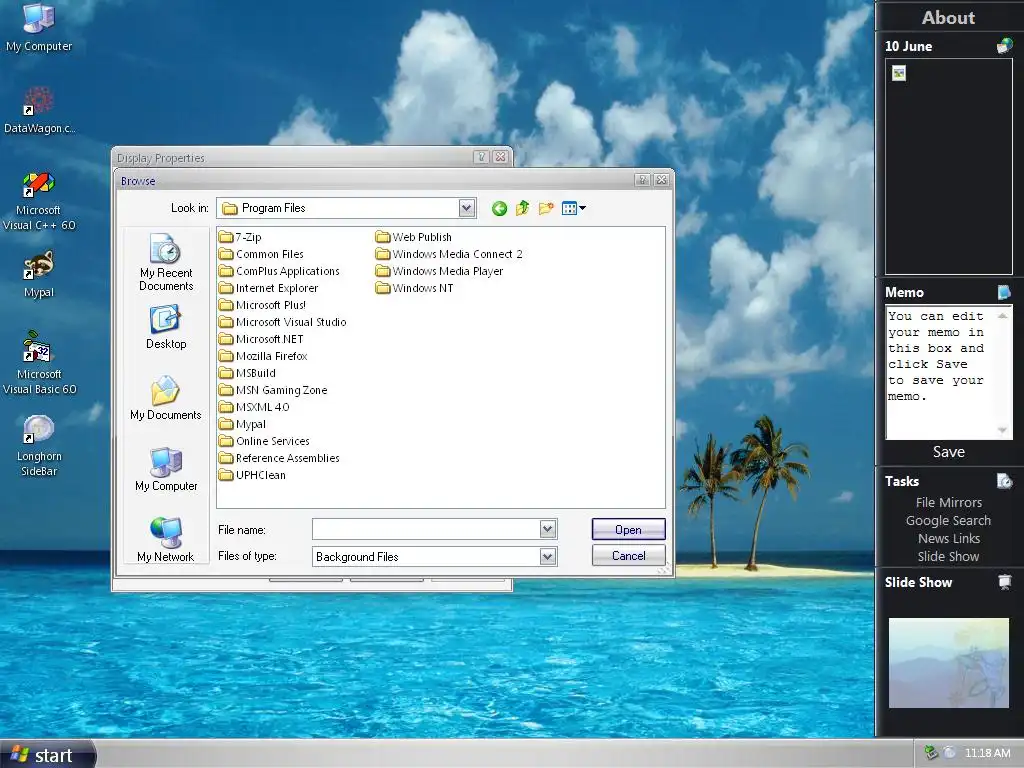Open the Google Search task link

coord(948,520)
